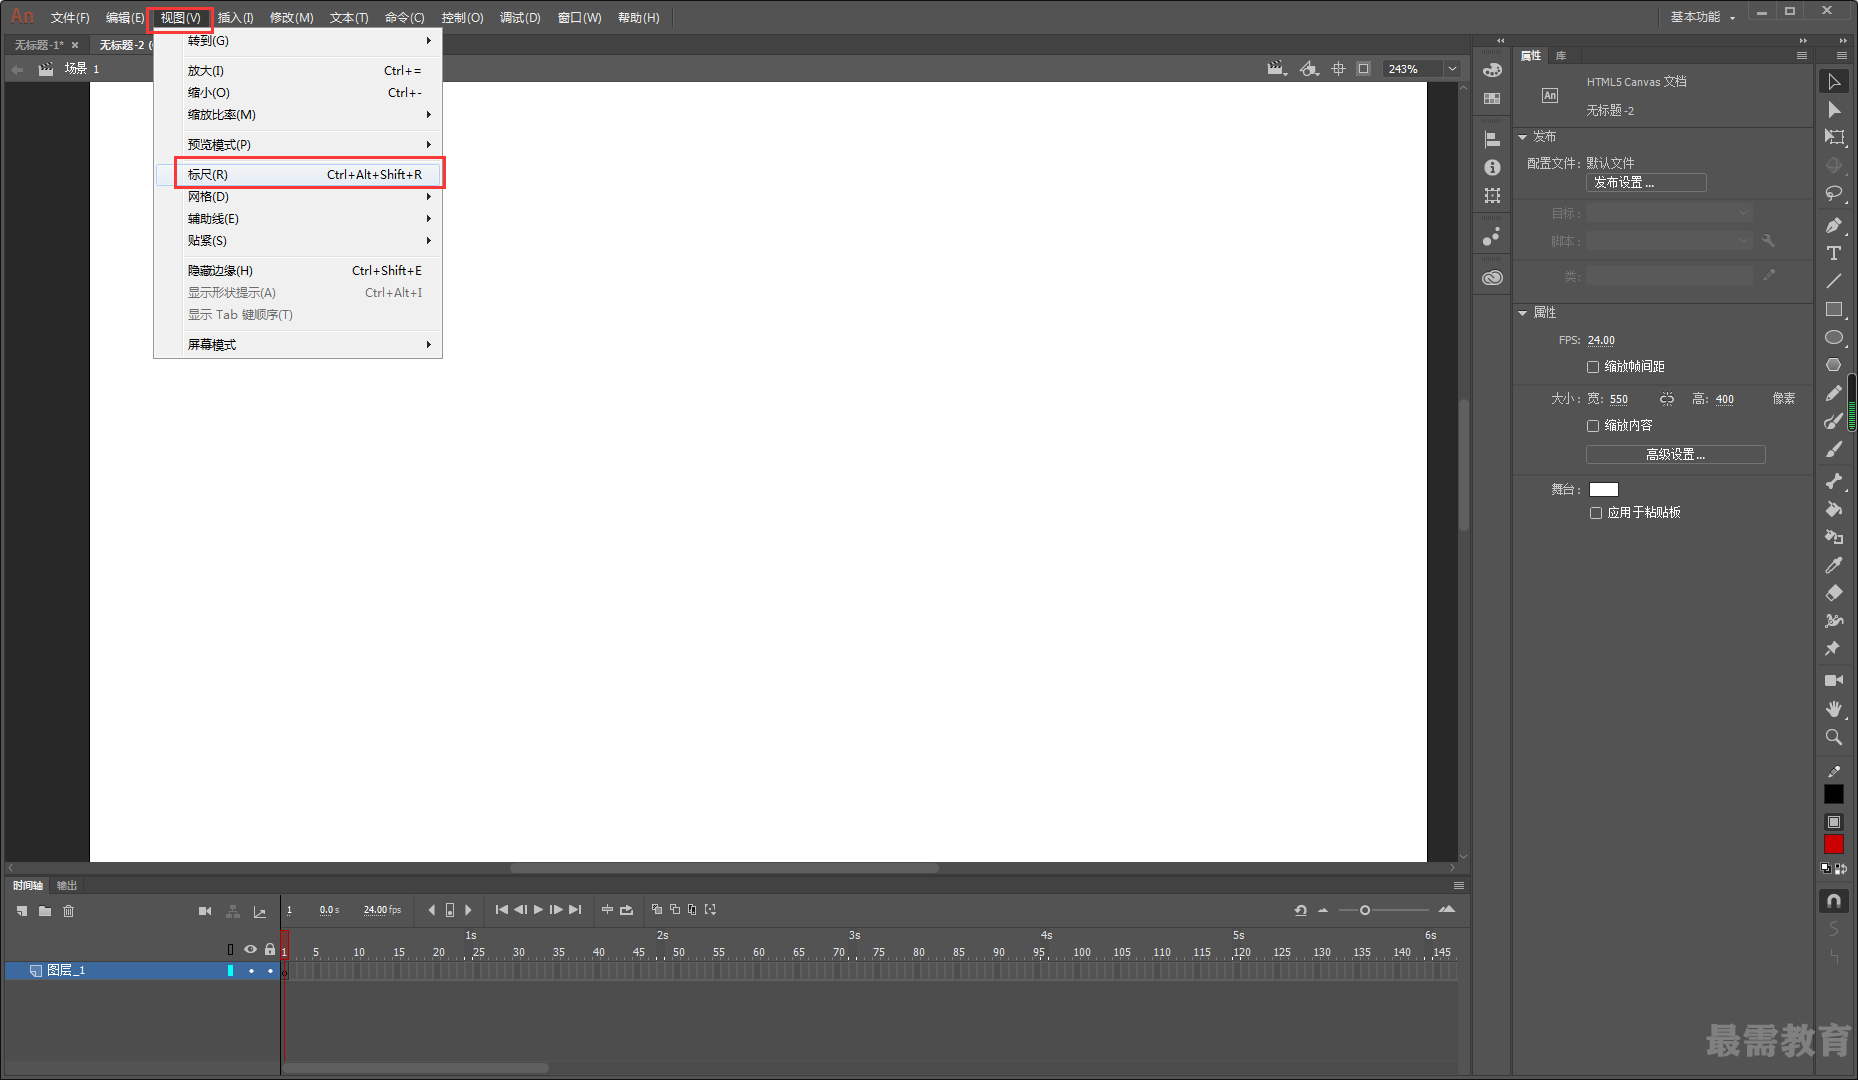The image size is (1858, 1080).
Task: Choose 隐藏边缘(H) menu entry
Action: [x=298, y=271]
